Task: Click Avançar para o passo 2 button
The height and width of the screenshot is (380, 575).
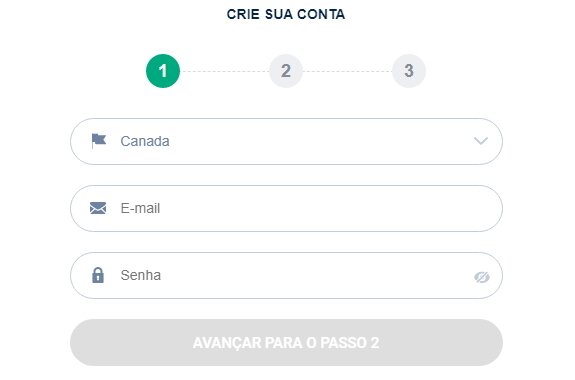Action: point(286,343)
